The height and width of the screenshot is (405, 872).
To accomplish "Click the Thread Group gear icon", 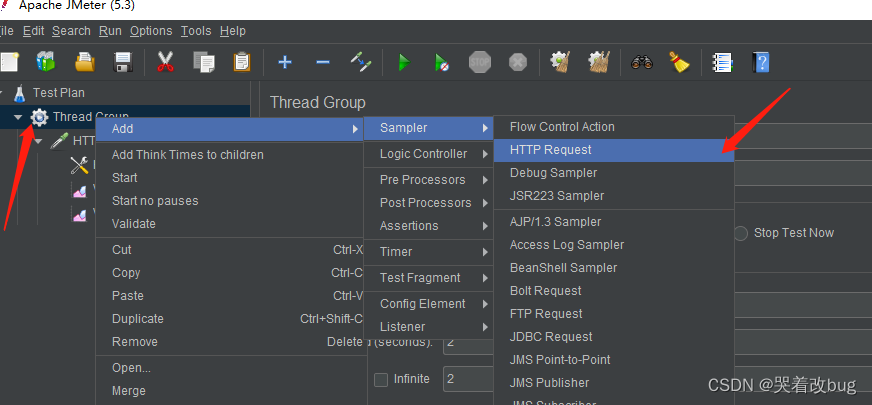I will (39, 117).
